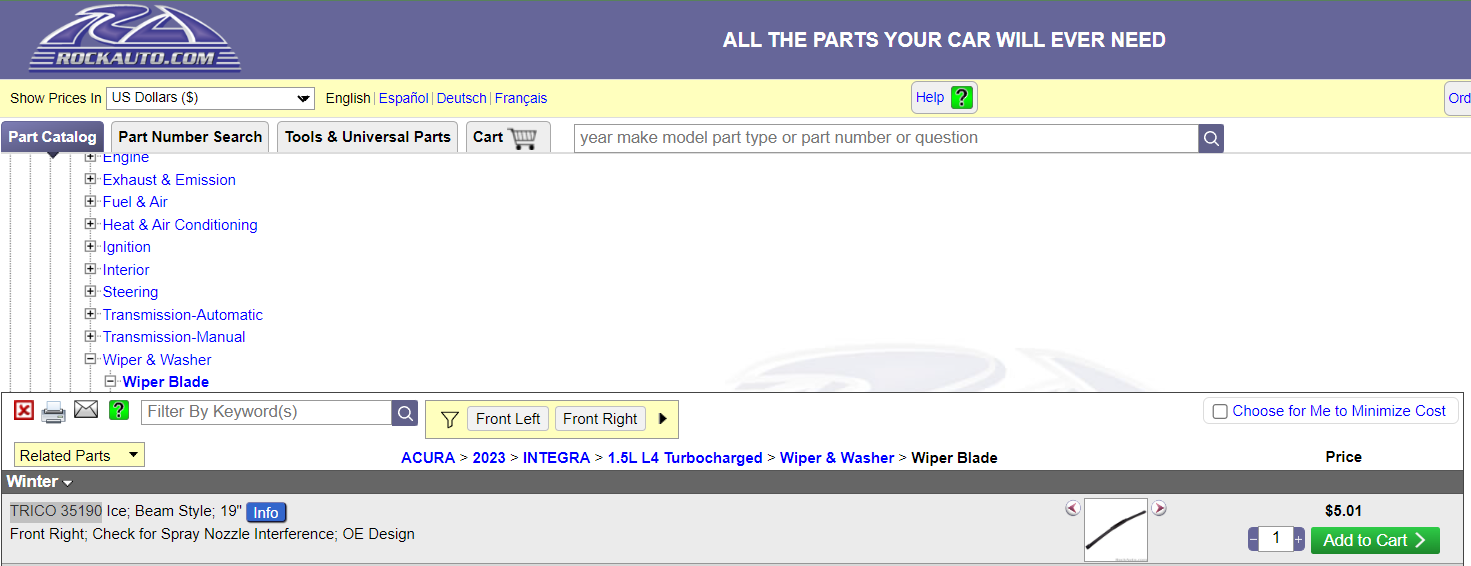Click the English language option

[348, 98]
